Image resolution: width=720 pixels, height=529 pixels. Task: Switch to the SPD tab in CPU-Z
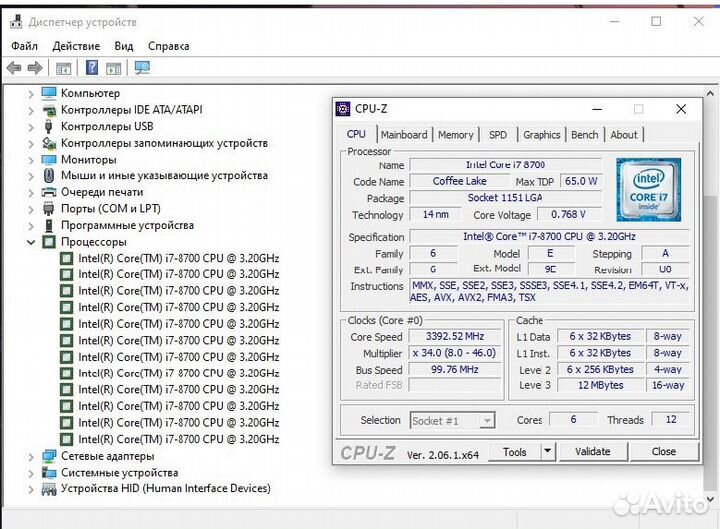point(498,135)
